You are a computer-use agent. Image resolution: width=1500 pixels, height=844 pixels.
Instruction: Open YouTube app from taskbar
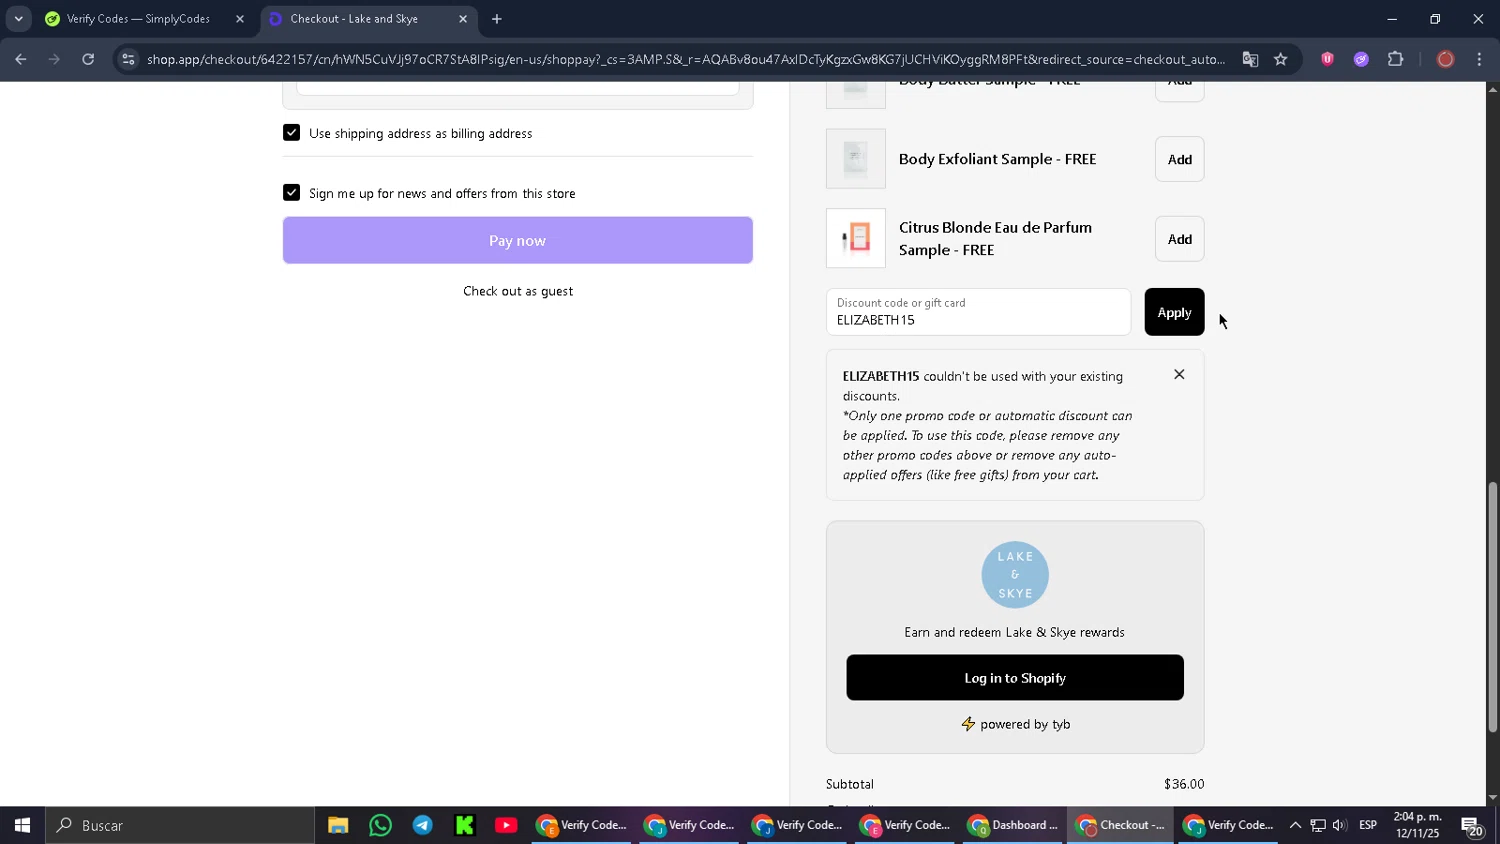(506, 826)
